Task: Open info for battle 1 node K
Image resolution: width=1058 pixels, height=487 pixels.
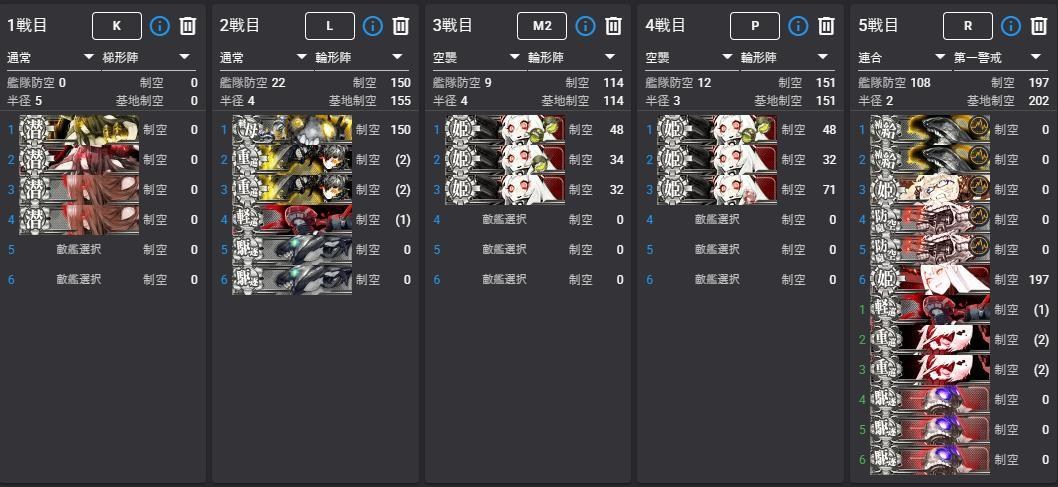Action: [159, 26]
